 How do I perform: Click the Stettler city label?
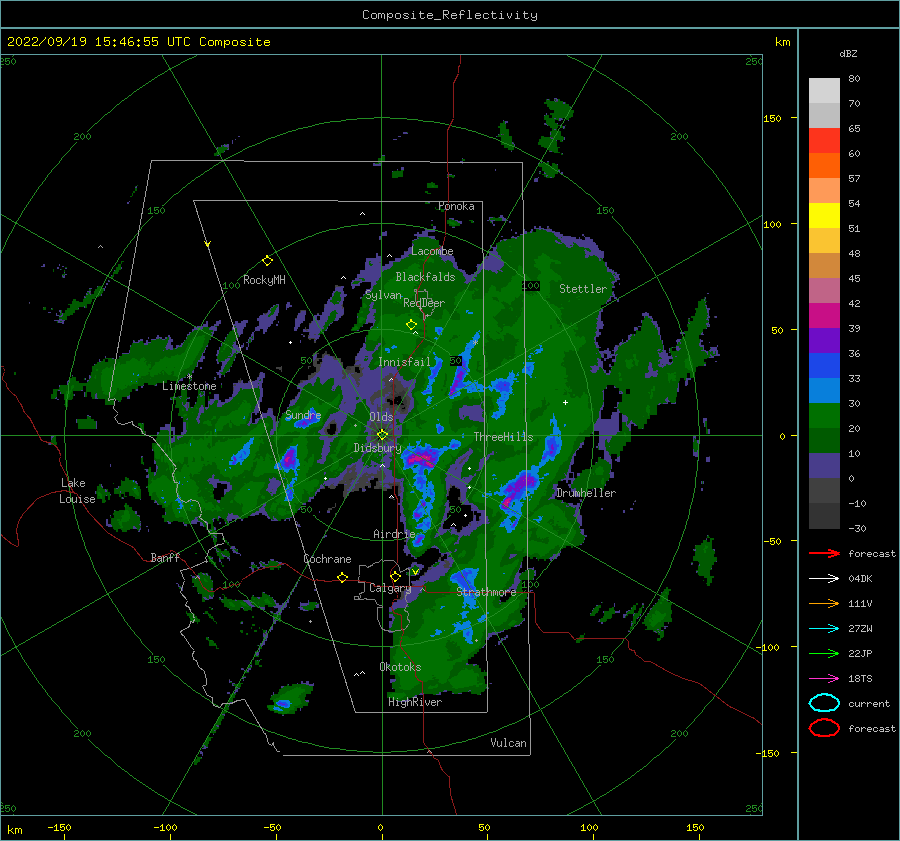tap(583, 289)
